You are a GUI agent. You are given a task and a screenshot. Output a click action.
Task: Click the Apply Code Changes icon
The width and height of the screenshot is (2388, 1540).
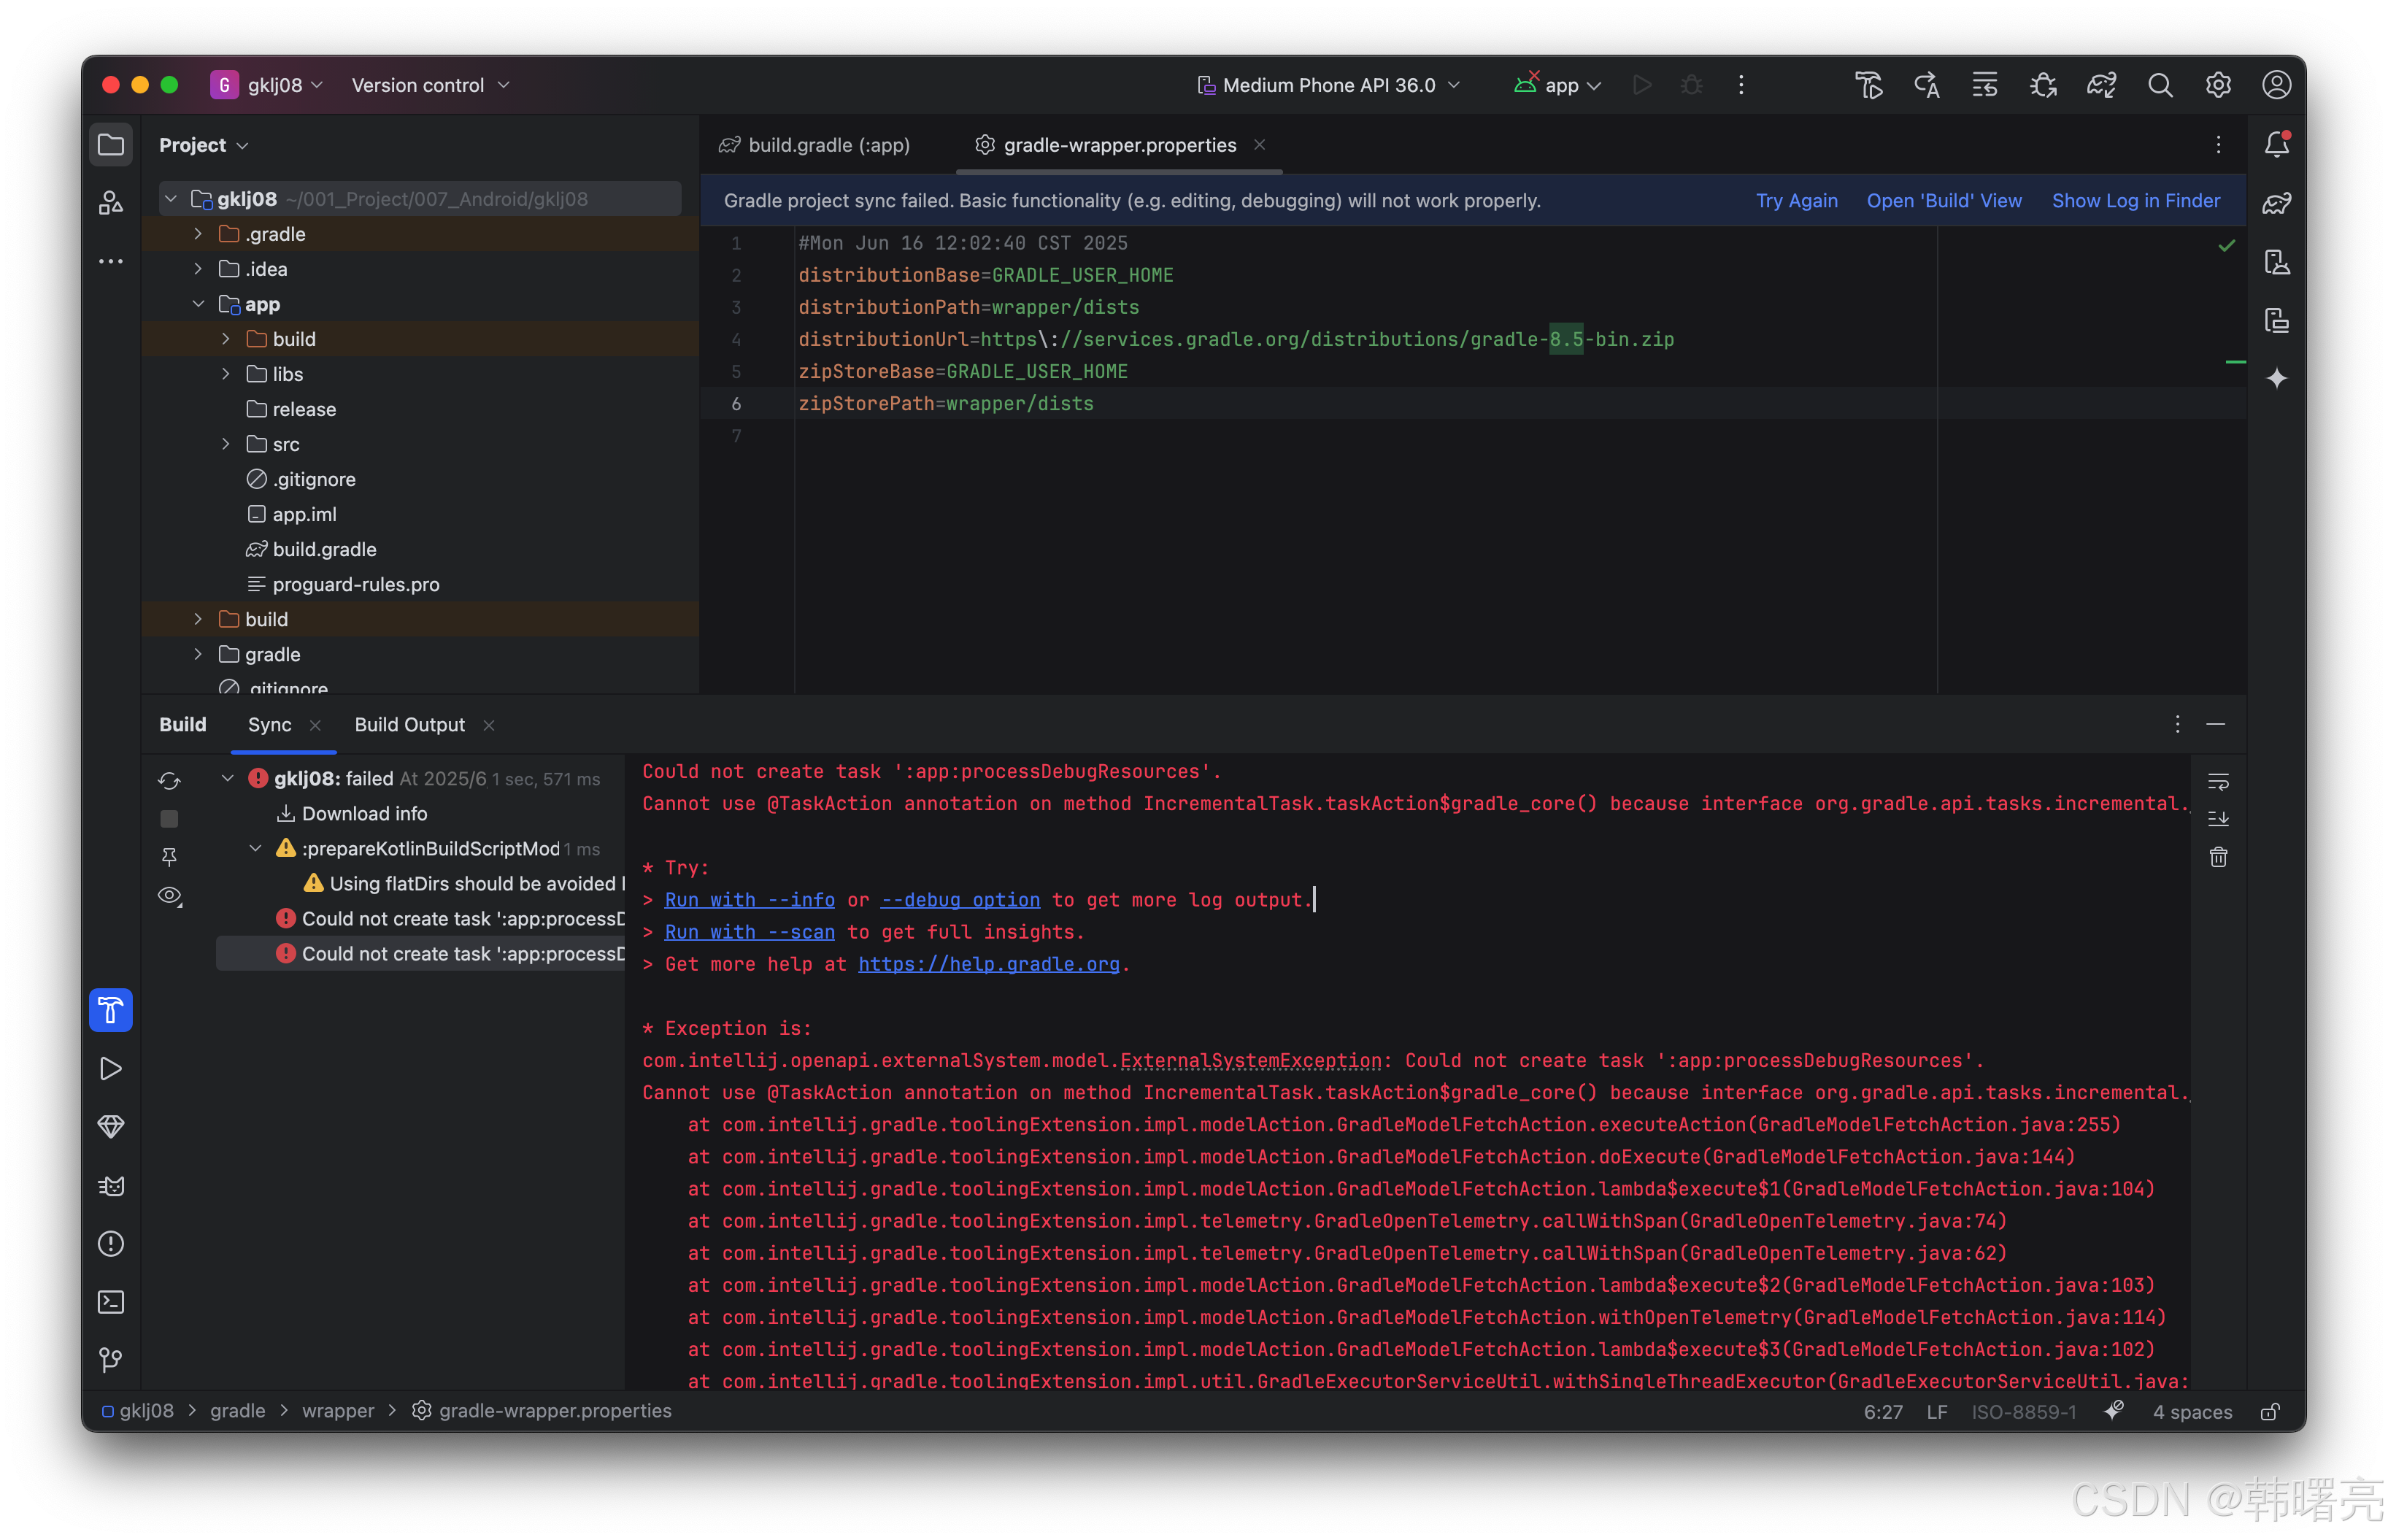(x=1984, y=85)
